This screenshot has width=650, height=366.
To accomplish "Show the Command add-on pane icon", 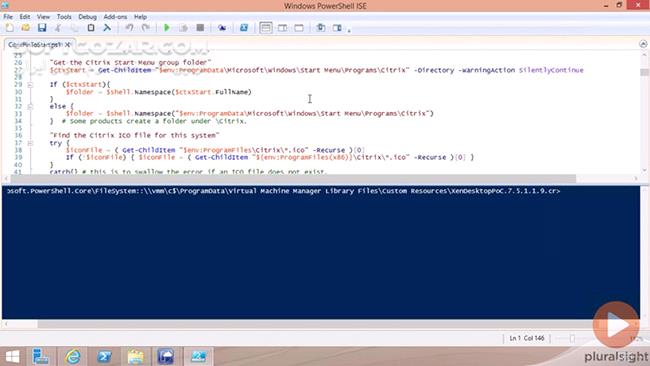I will [x=337, y=28].
